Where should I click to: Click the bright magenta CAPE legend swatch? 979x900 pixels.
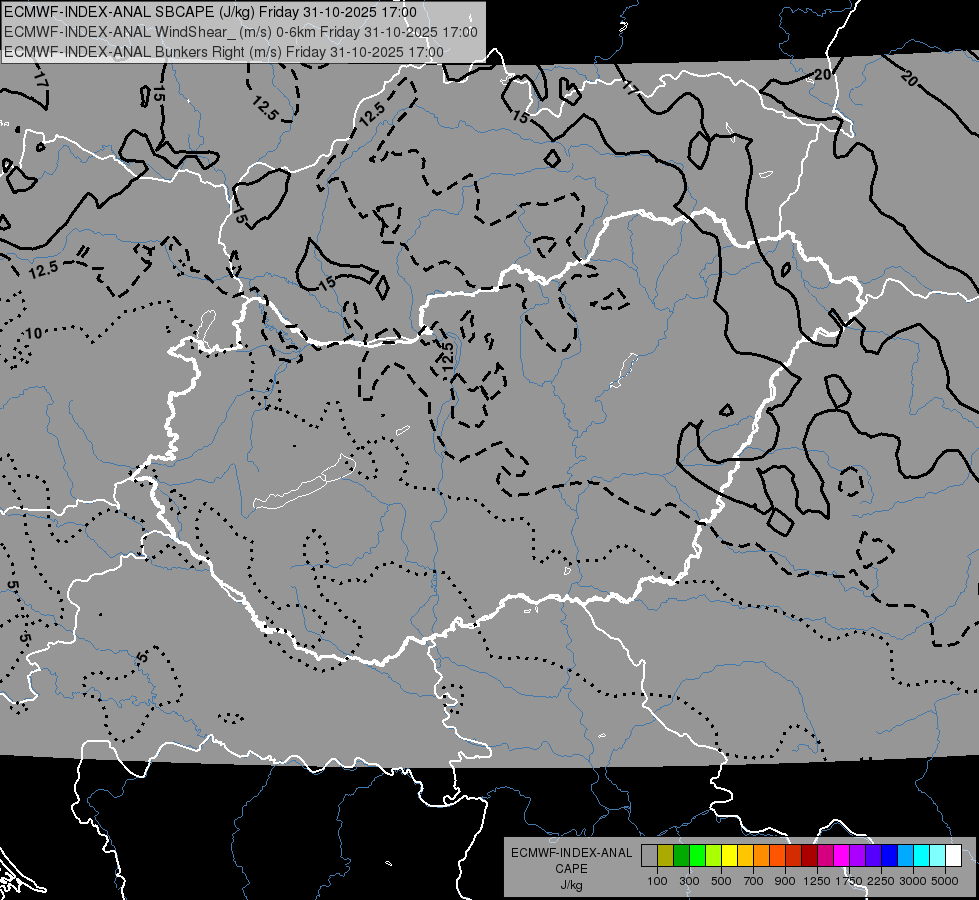(x=842, y=856)
